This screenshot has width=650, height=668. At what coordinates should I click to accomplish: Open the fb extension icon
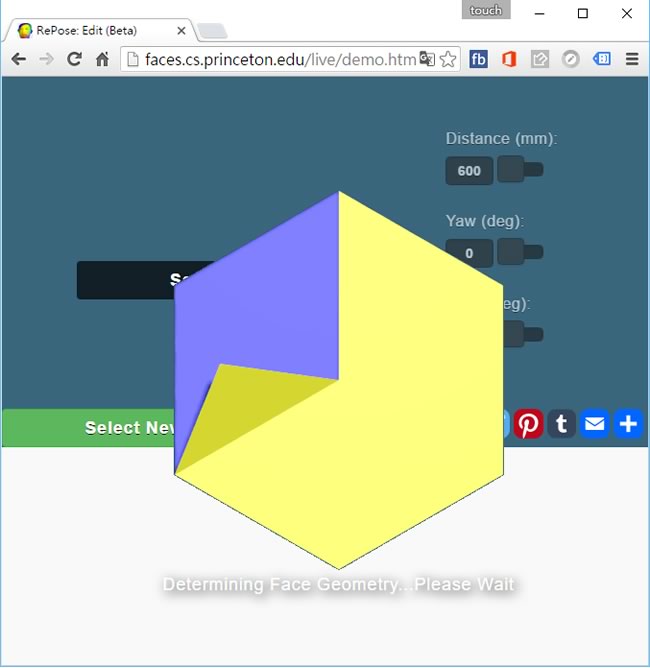click(x=478, y=59)
